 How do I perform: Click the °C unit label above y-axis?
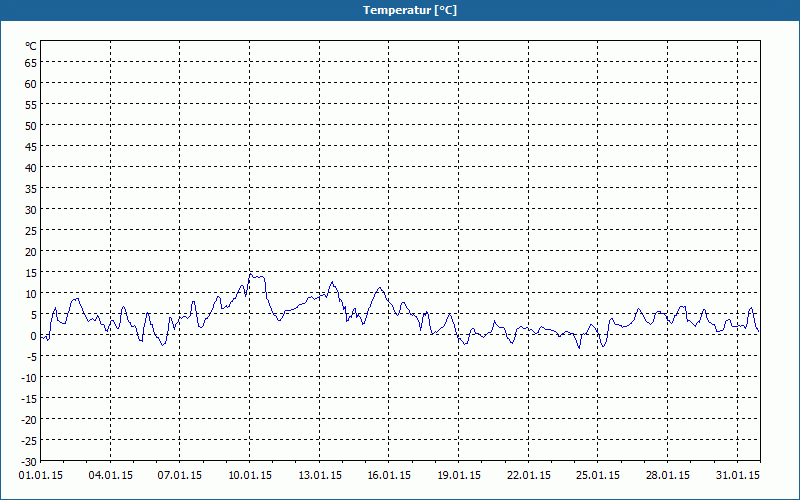click(31, 45)
